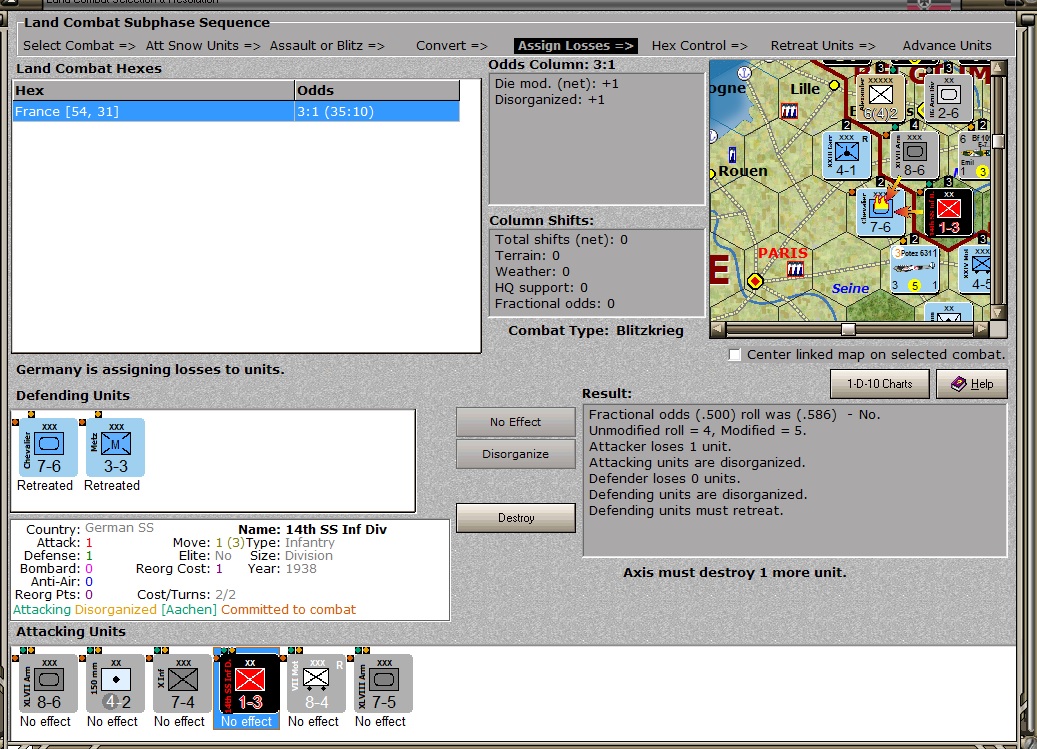The image size is (1037, 749).
Task: Select the 150 mm 4-2 artillery attacking unit
Action: pyautogui.click(x=115, y=684)
